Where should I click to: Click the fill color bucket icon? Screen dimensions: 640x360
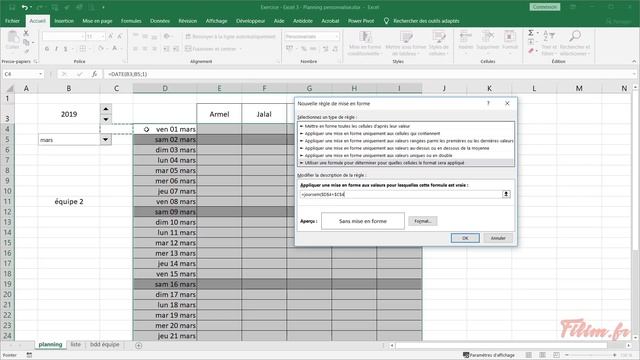click(100, 49)
